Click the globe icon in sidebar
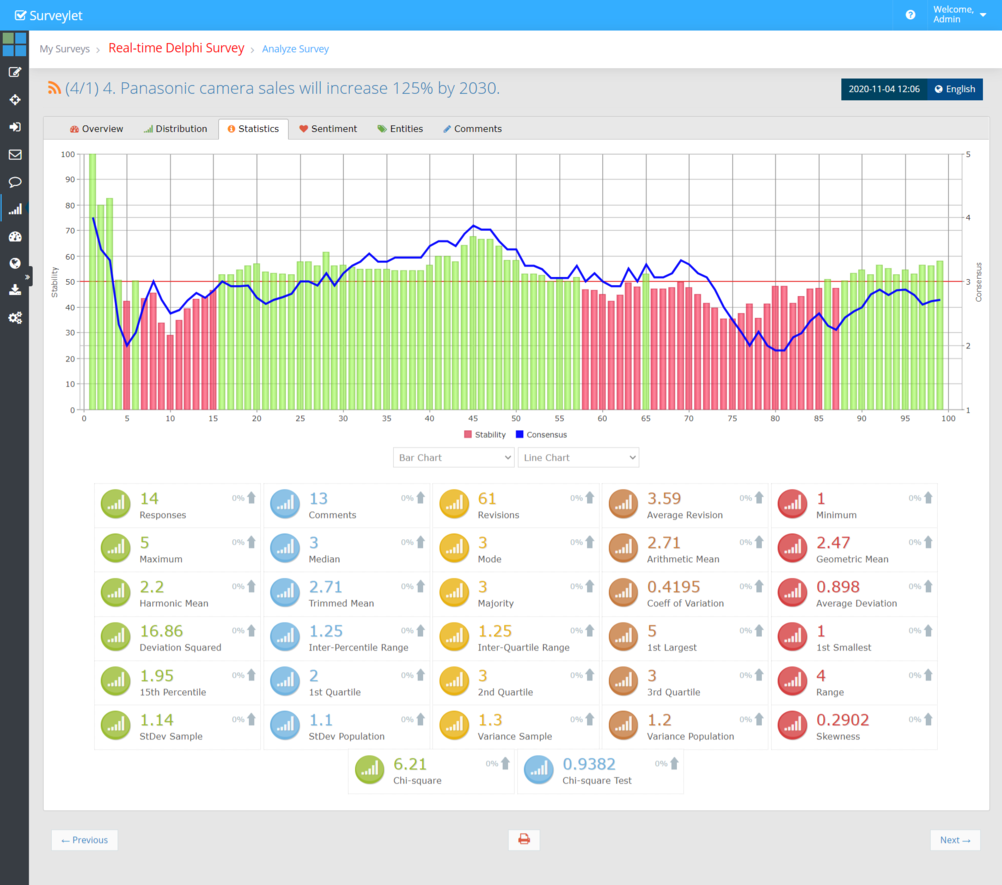This screenshot has height=885, width=1002. pyautogui.click(x=15, y=264)
